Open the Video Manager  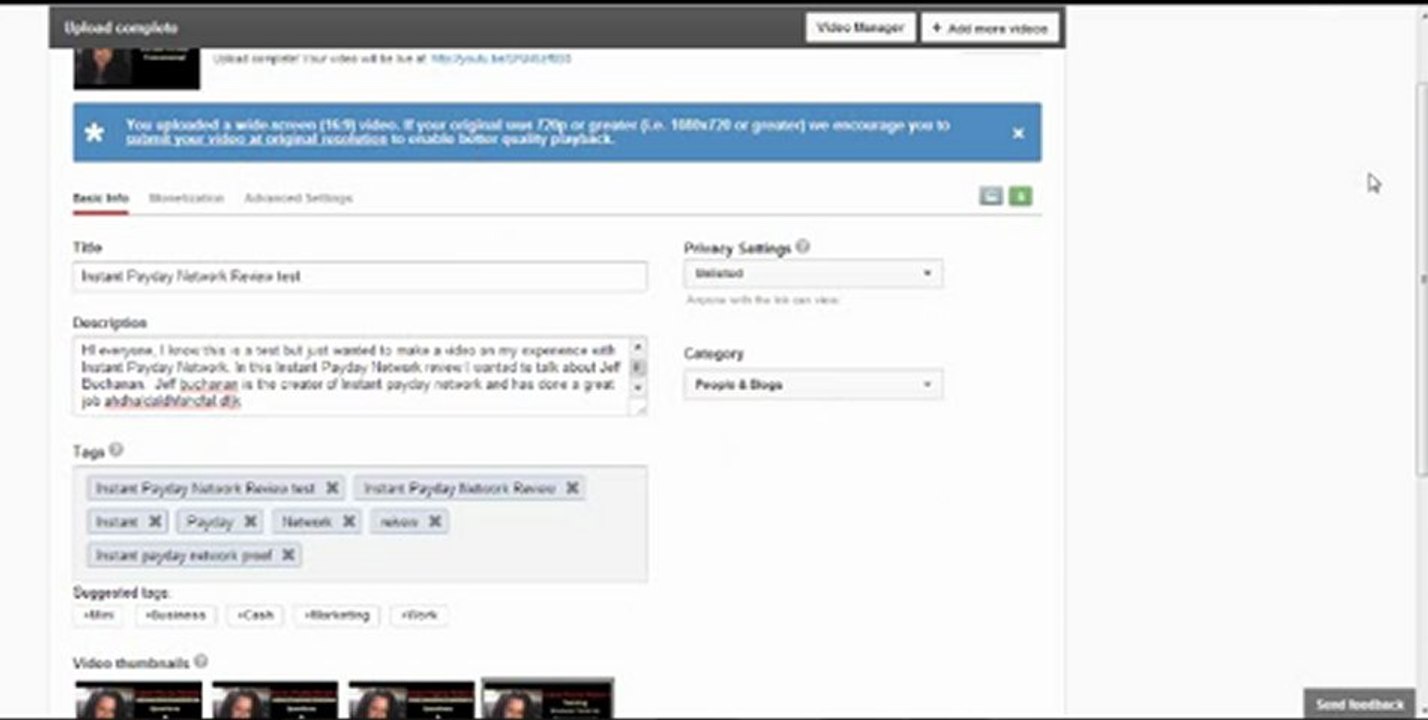pyautogui.click(x=860, y=28)
